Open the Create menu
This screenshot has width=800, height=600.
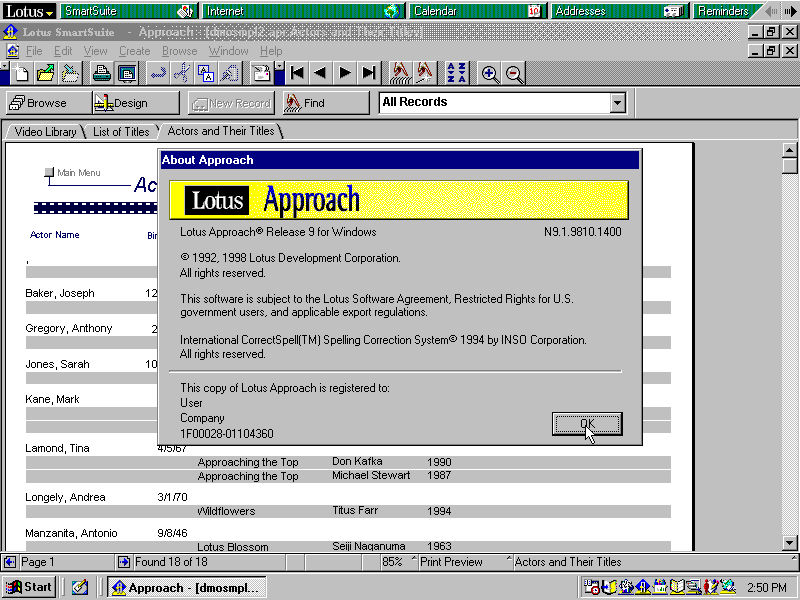tap(135, 51)
